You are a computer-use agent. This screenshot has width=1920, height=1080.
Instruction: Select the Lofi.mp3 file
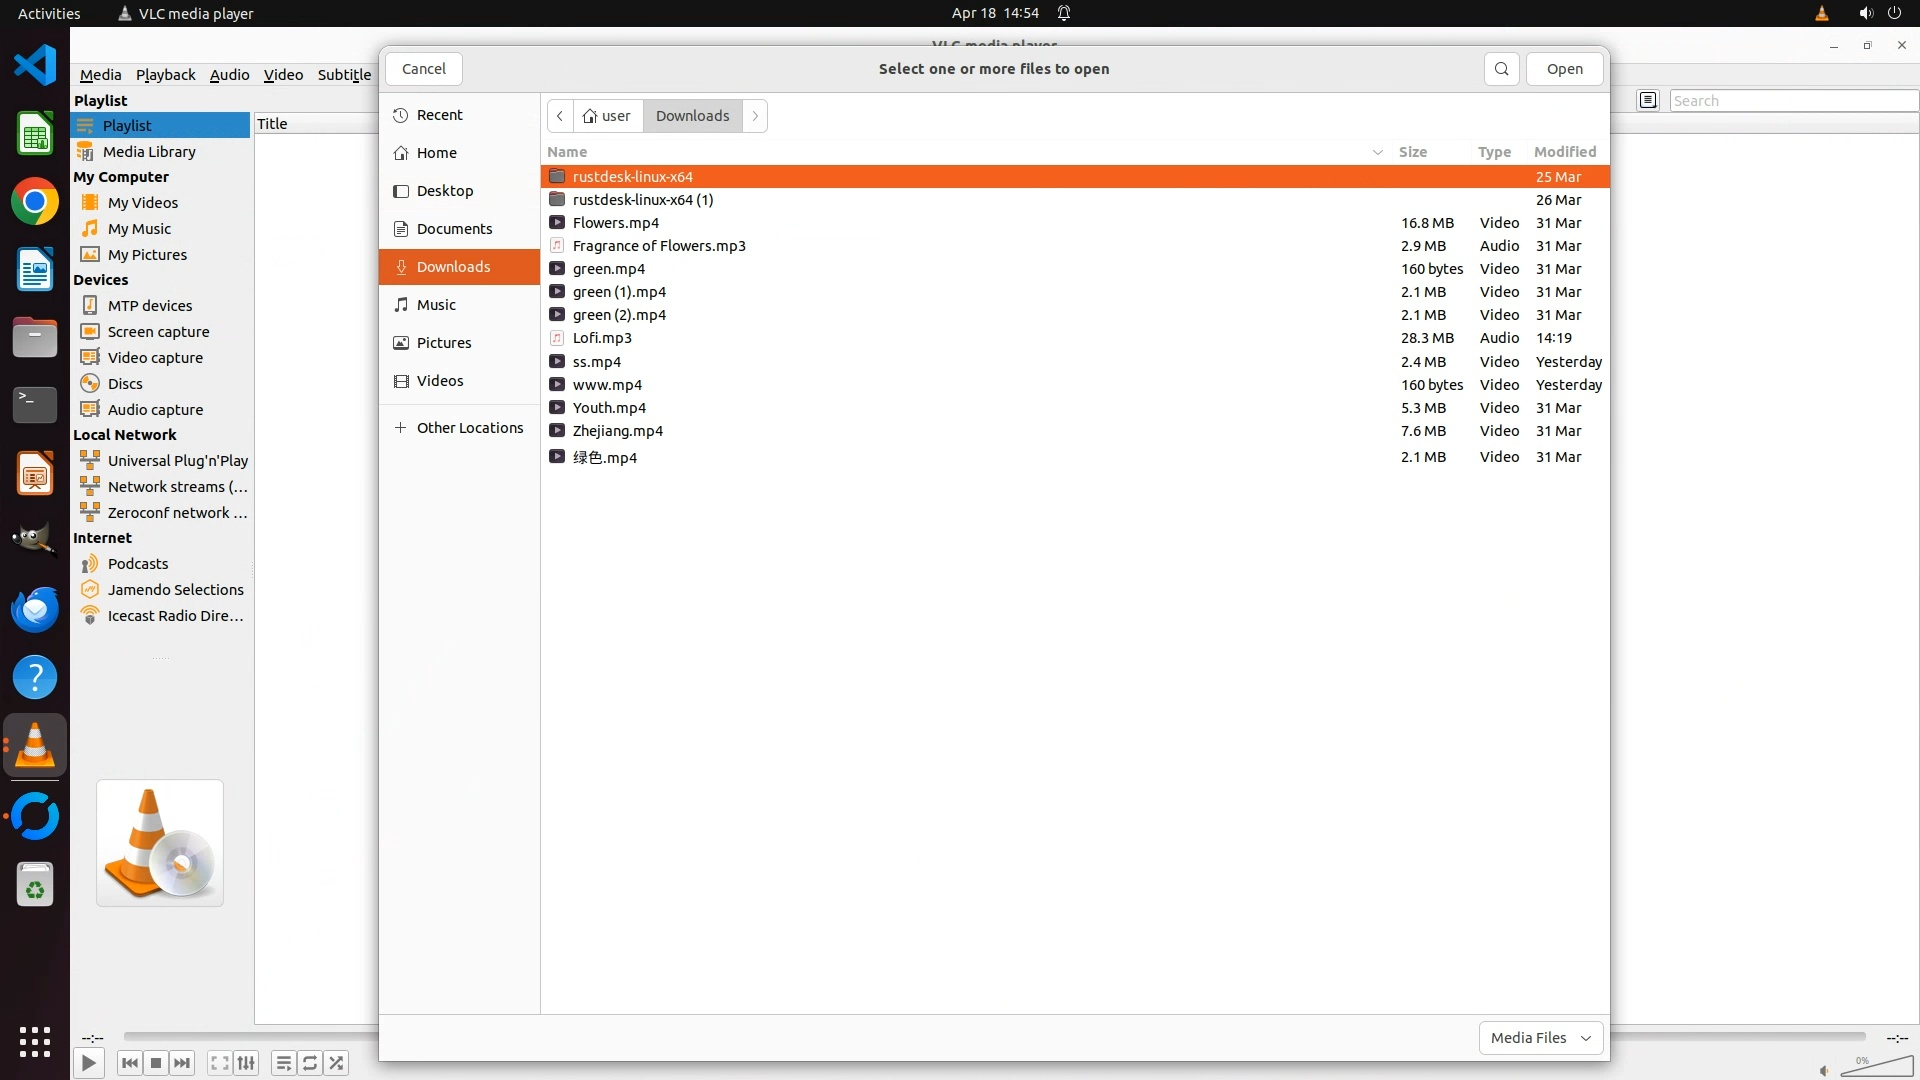602,338
